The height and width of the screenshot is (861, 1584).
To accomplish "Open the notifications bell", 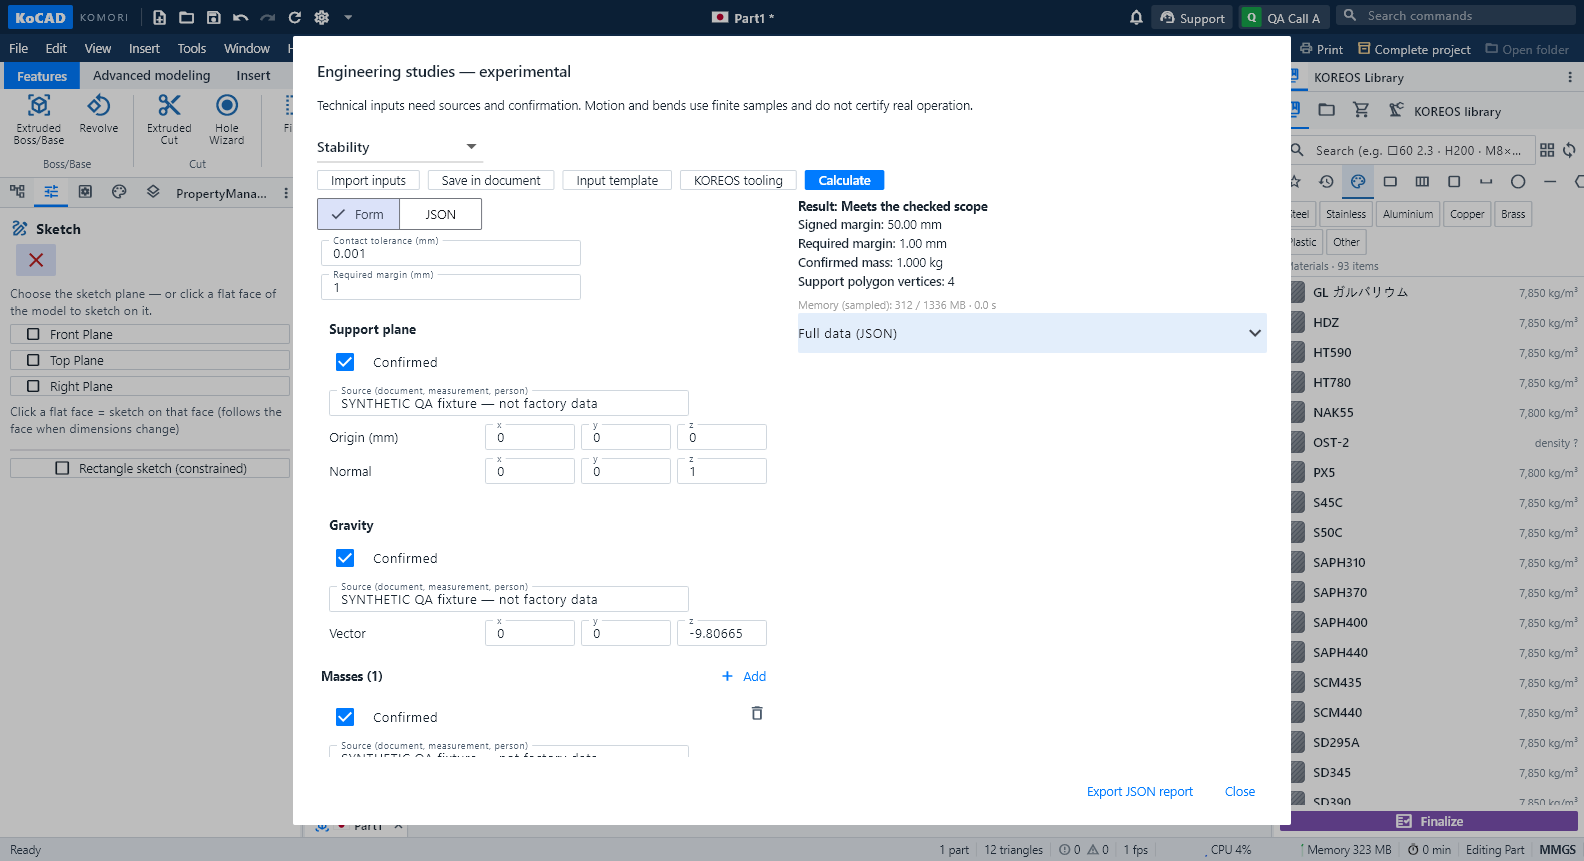I will pos(1136,17).
